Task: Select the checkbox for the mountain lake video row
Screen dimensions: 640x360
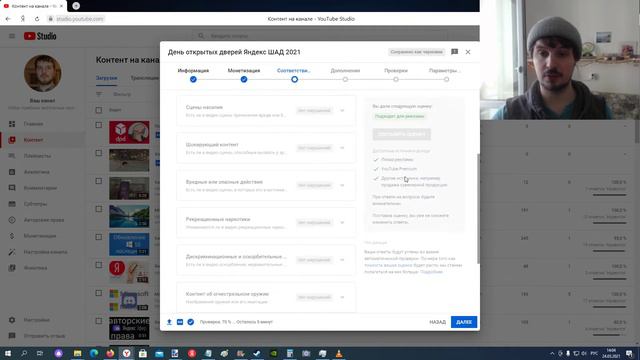Action: [x=99, y=209]
